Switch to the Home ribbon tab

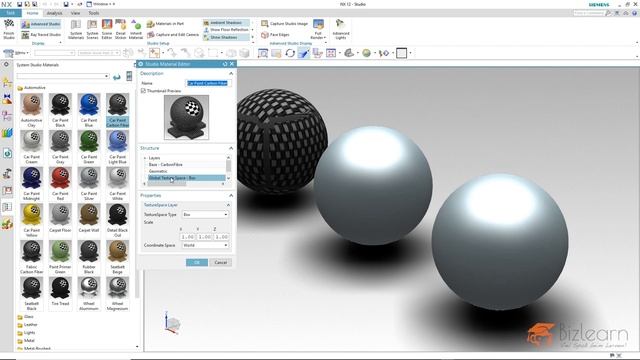click(32, 13)
